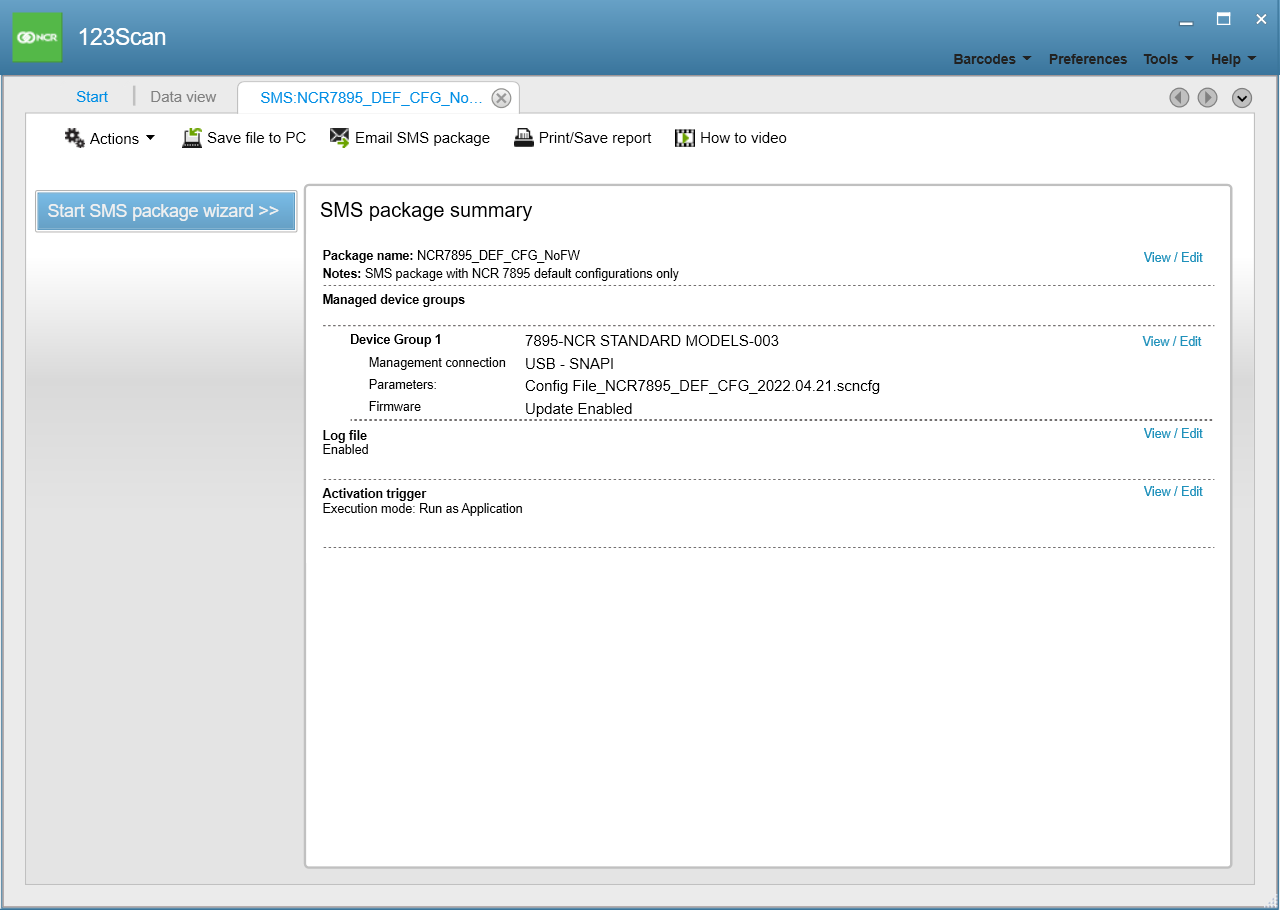Close the SMS:NCR7895_DEF_CFG tab
The image size is (1280, 910).
pos(502,98)
